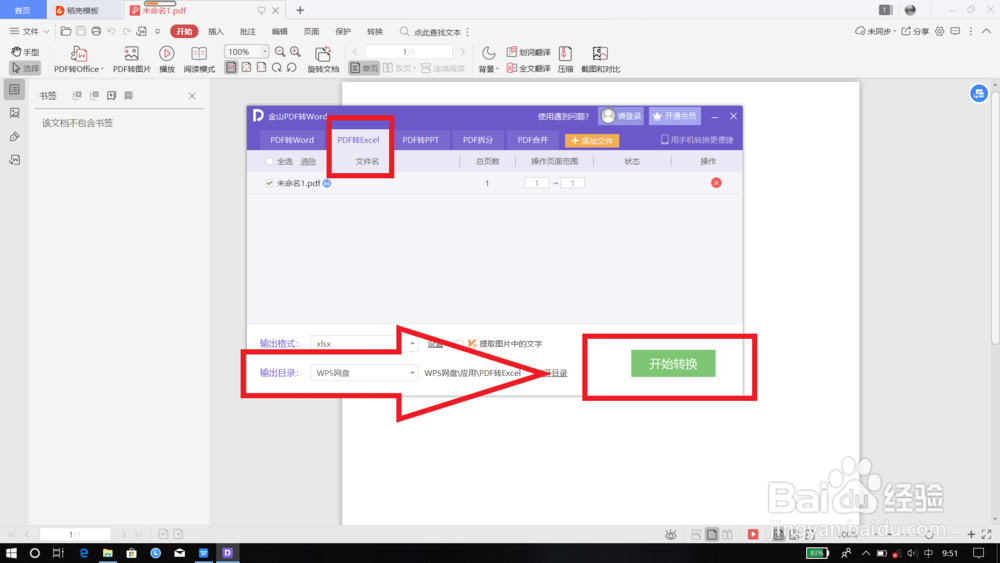Open the settings gear in the top right

pos(939,31)
